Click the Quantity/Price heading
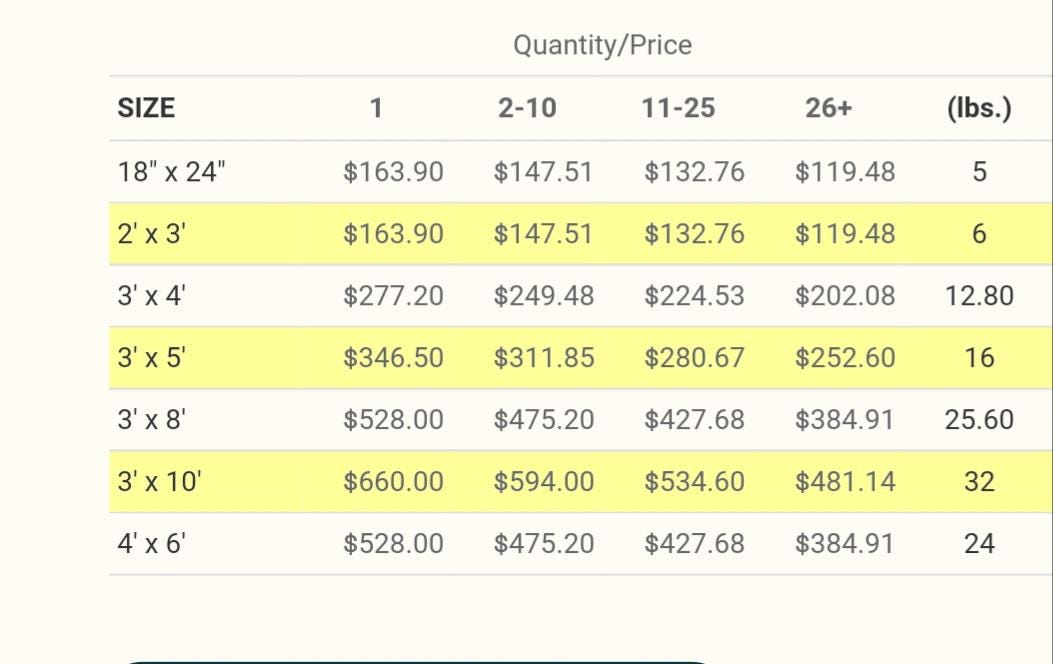 coord(602,45)
